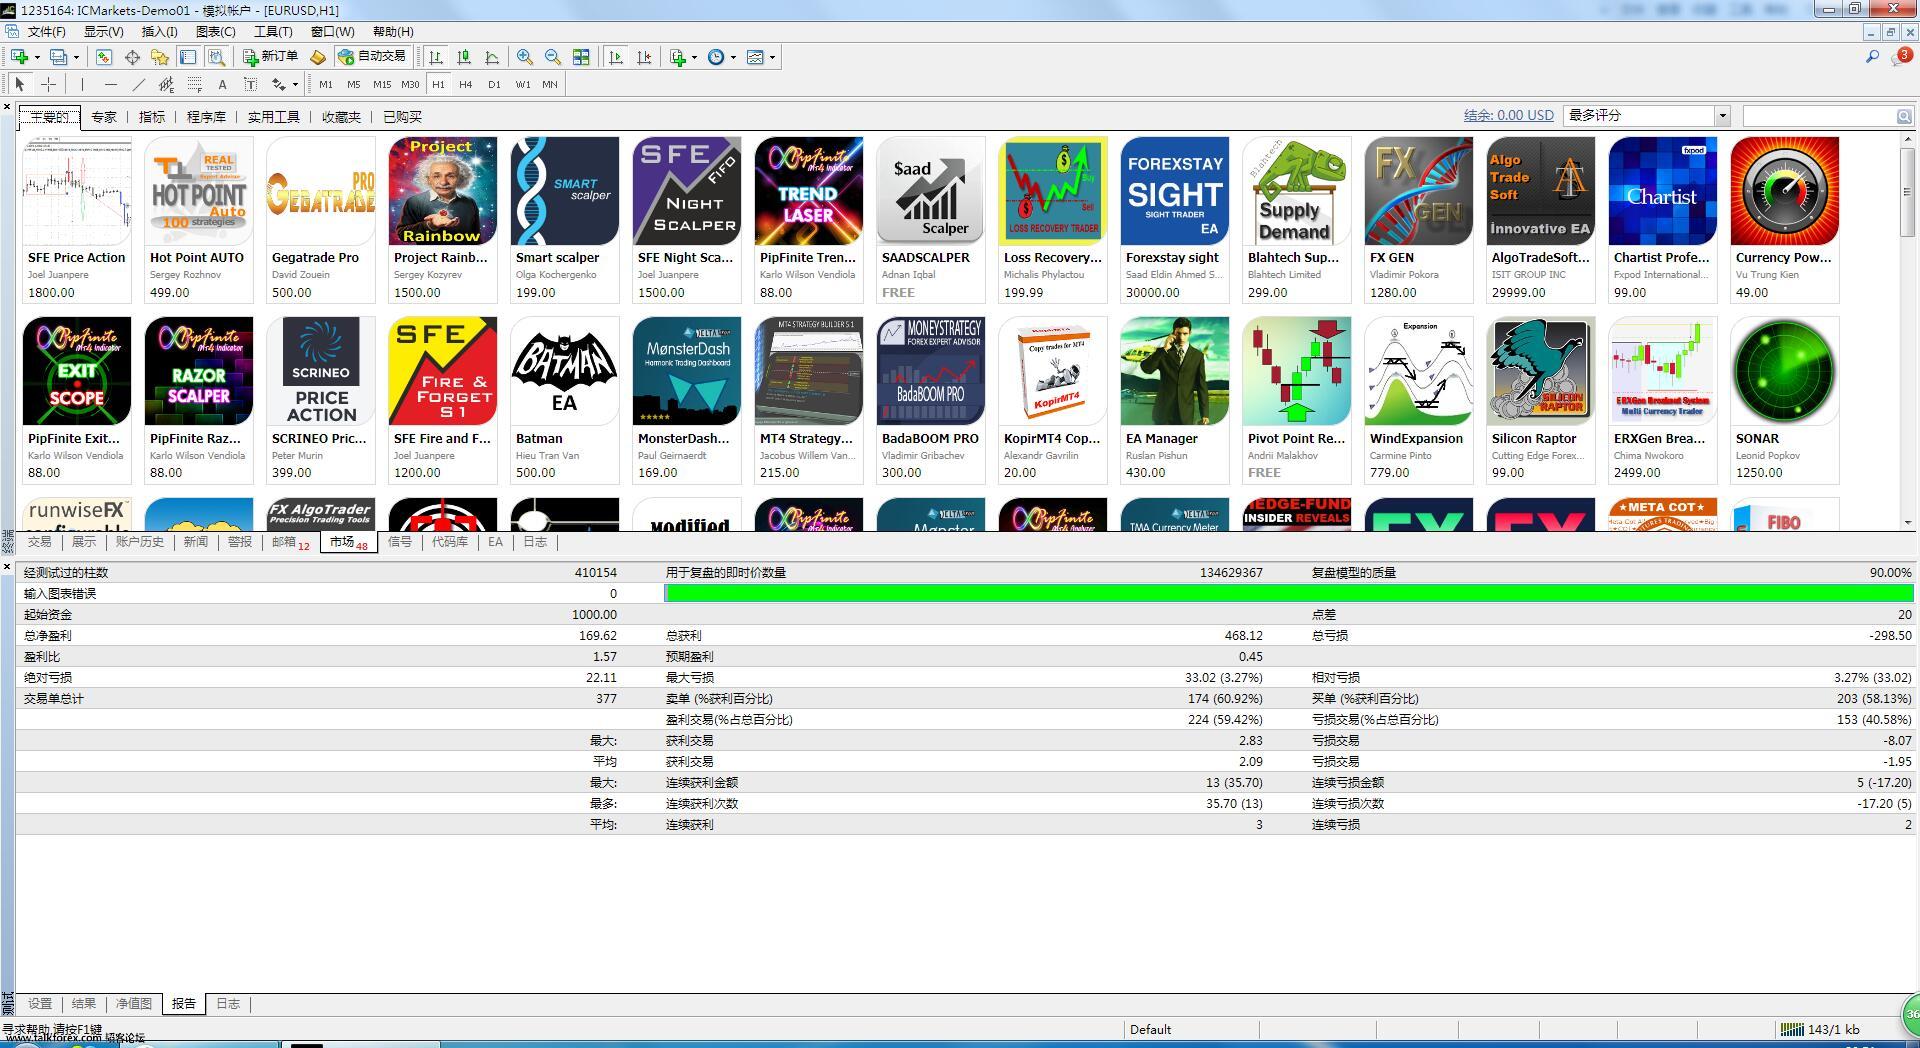Open the 设置 tester tab
Image resolution: width=1920 pixels, height=1048 pixels.
[39, 1003]
